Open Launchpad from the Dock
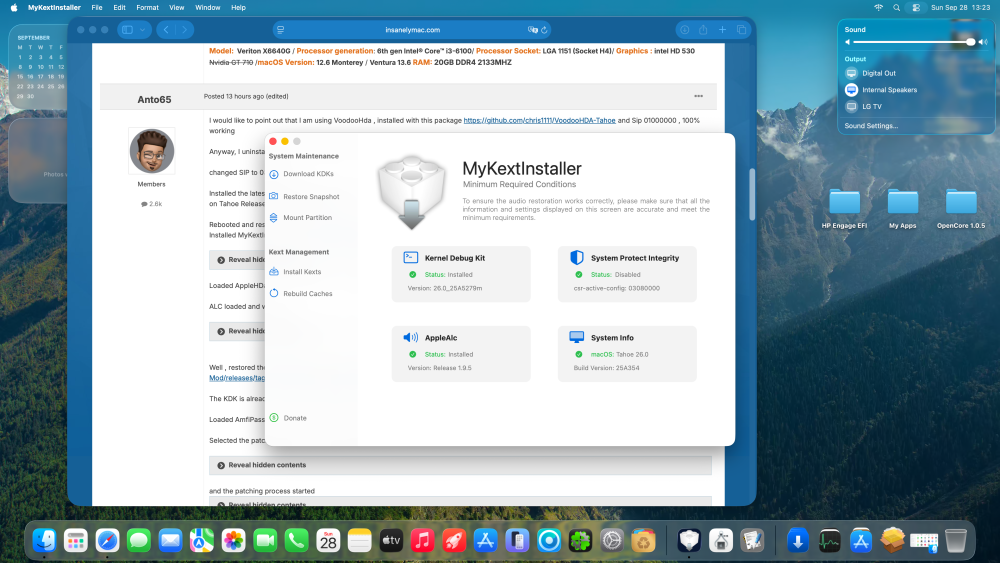The height and width of the screenshot is (563, 1000). 75,541
